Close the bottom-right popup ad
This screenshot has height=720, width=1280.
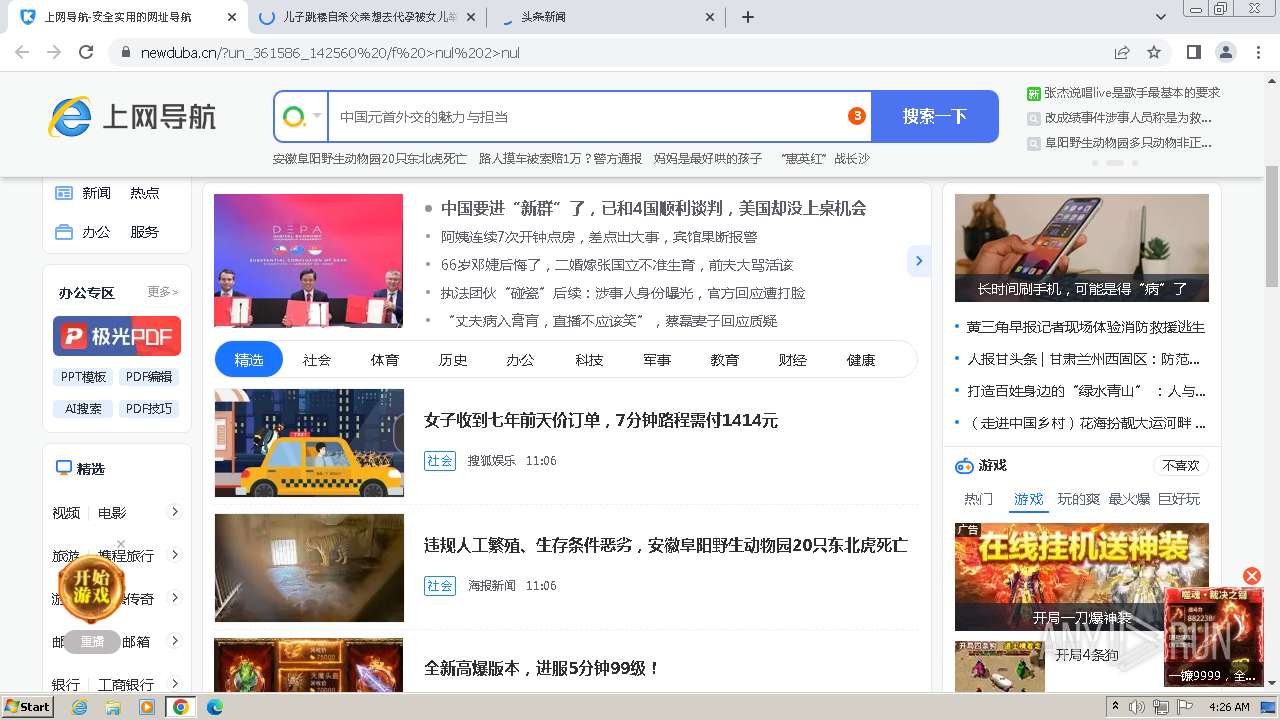[x=1251, y=576]
